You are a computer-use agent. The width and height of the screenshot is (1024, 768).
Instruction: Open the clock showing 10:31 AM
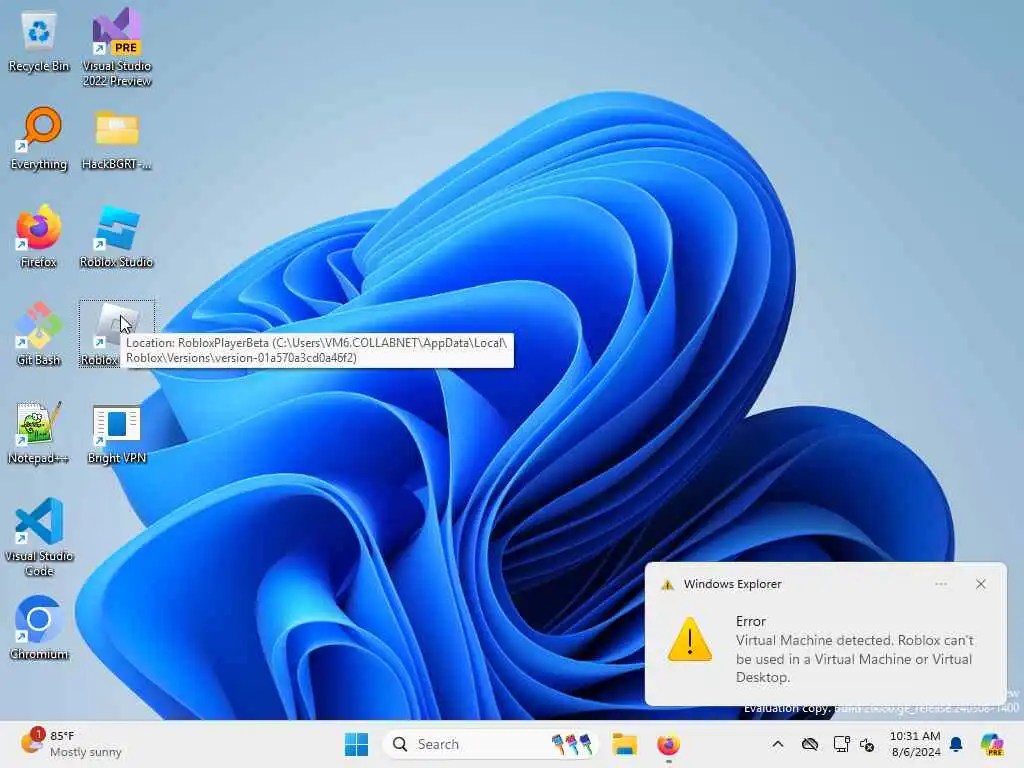tap(915, 744)
